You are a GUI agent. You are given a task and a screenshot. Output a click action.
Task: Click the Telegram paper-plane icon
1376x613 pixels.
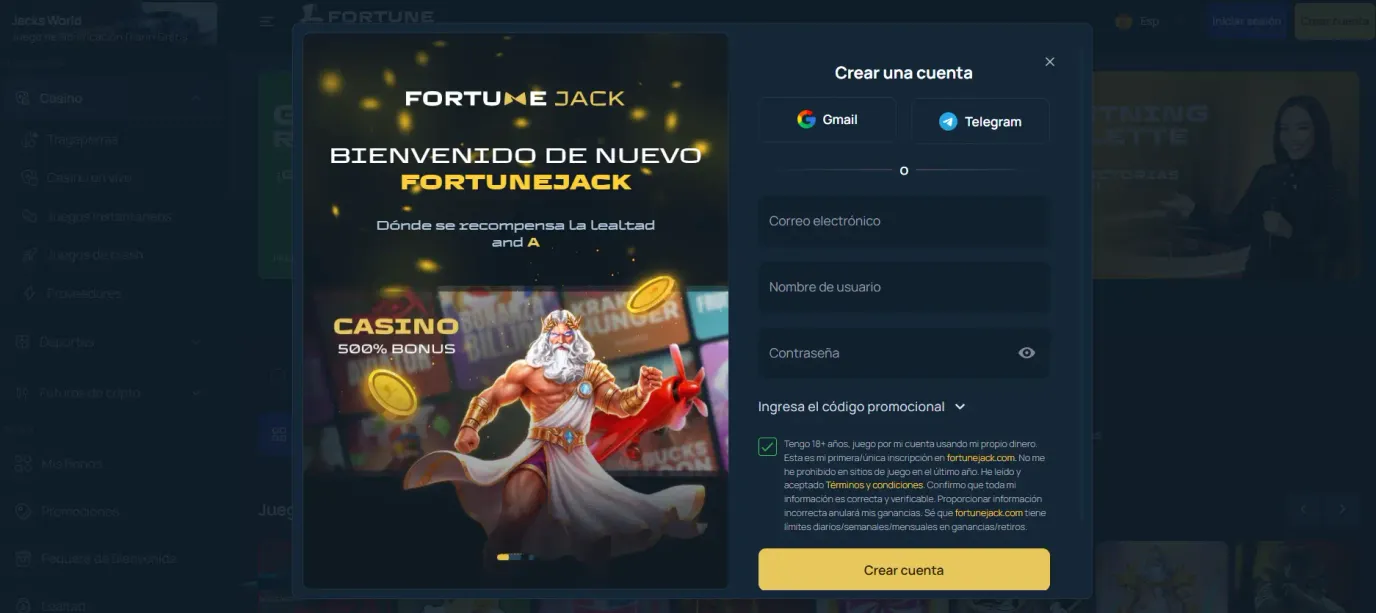click(948, 122)
